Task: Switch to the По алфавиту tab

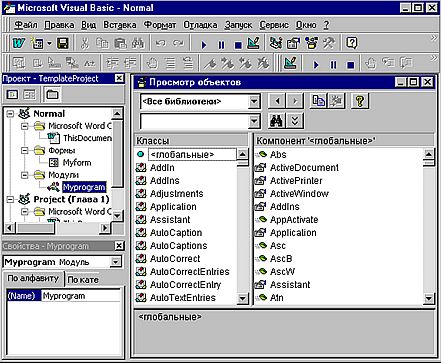Action: click(33, 278)
